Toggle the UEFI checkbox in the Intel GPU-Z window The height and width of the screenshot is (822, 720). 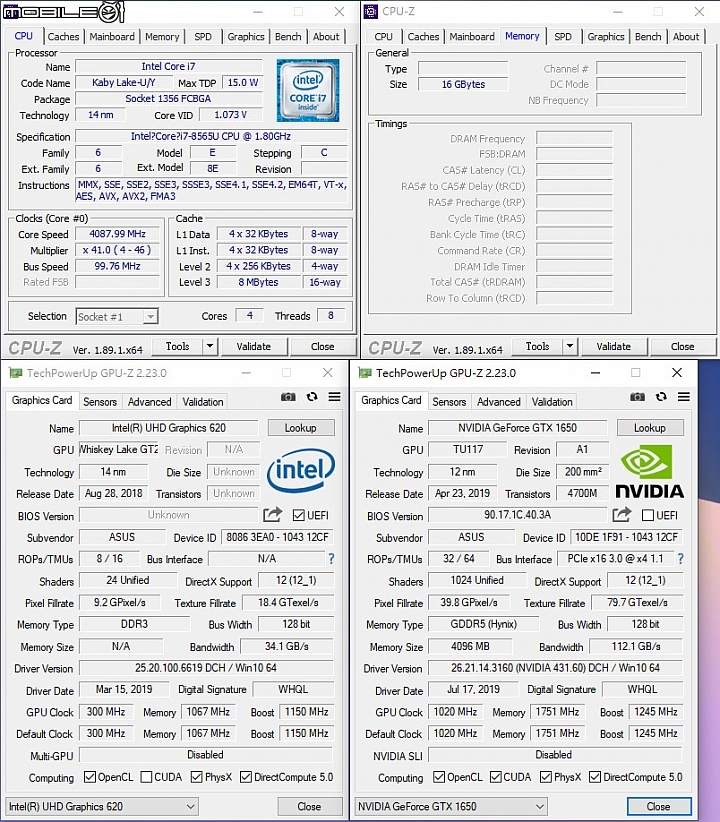(x=298, y=515)
